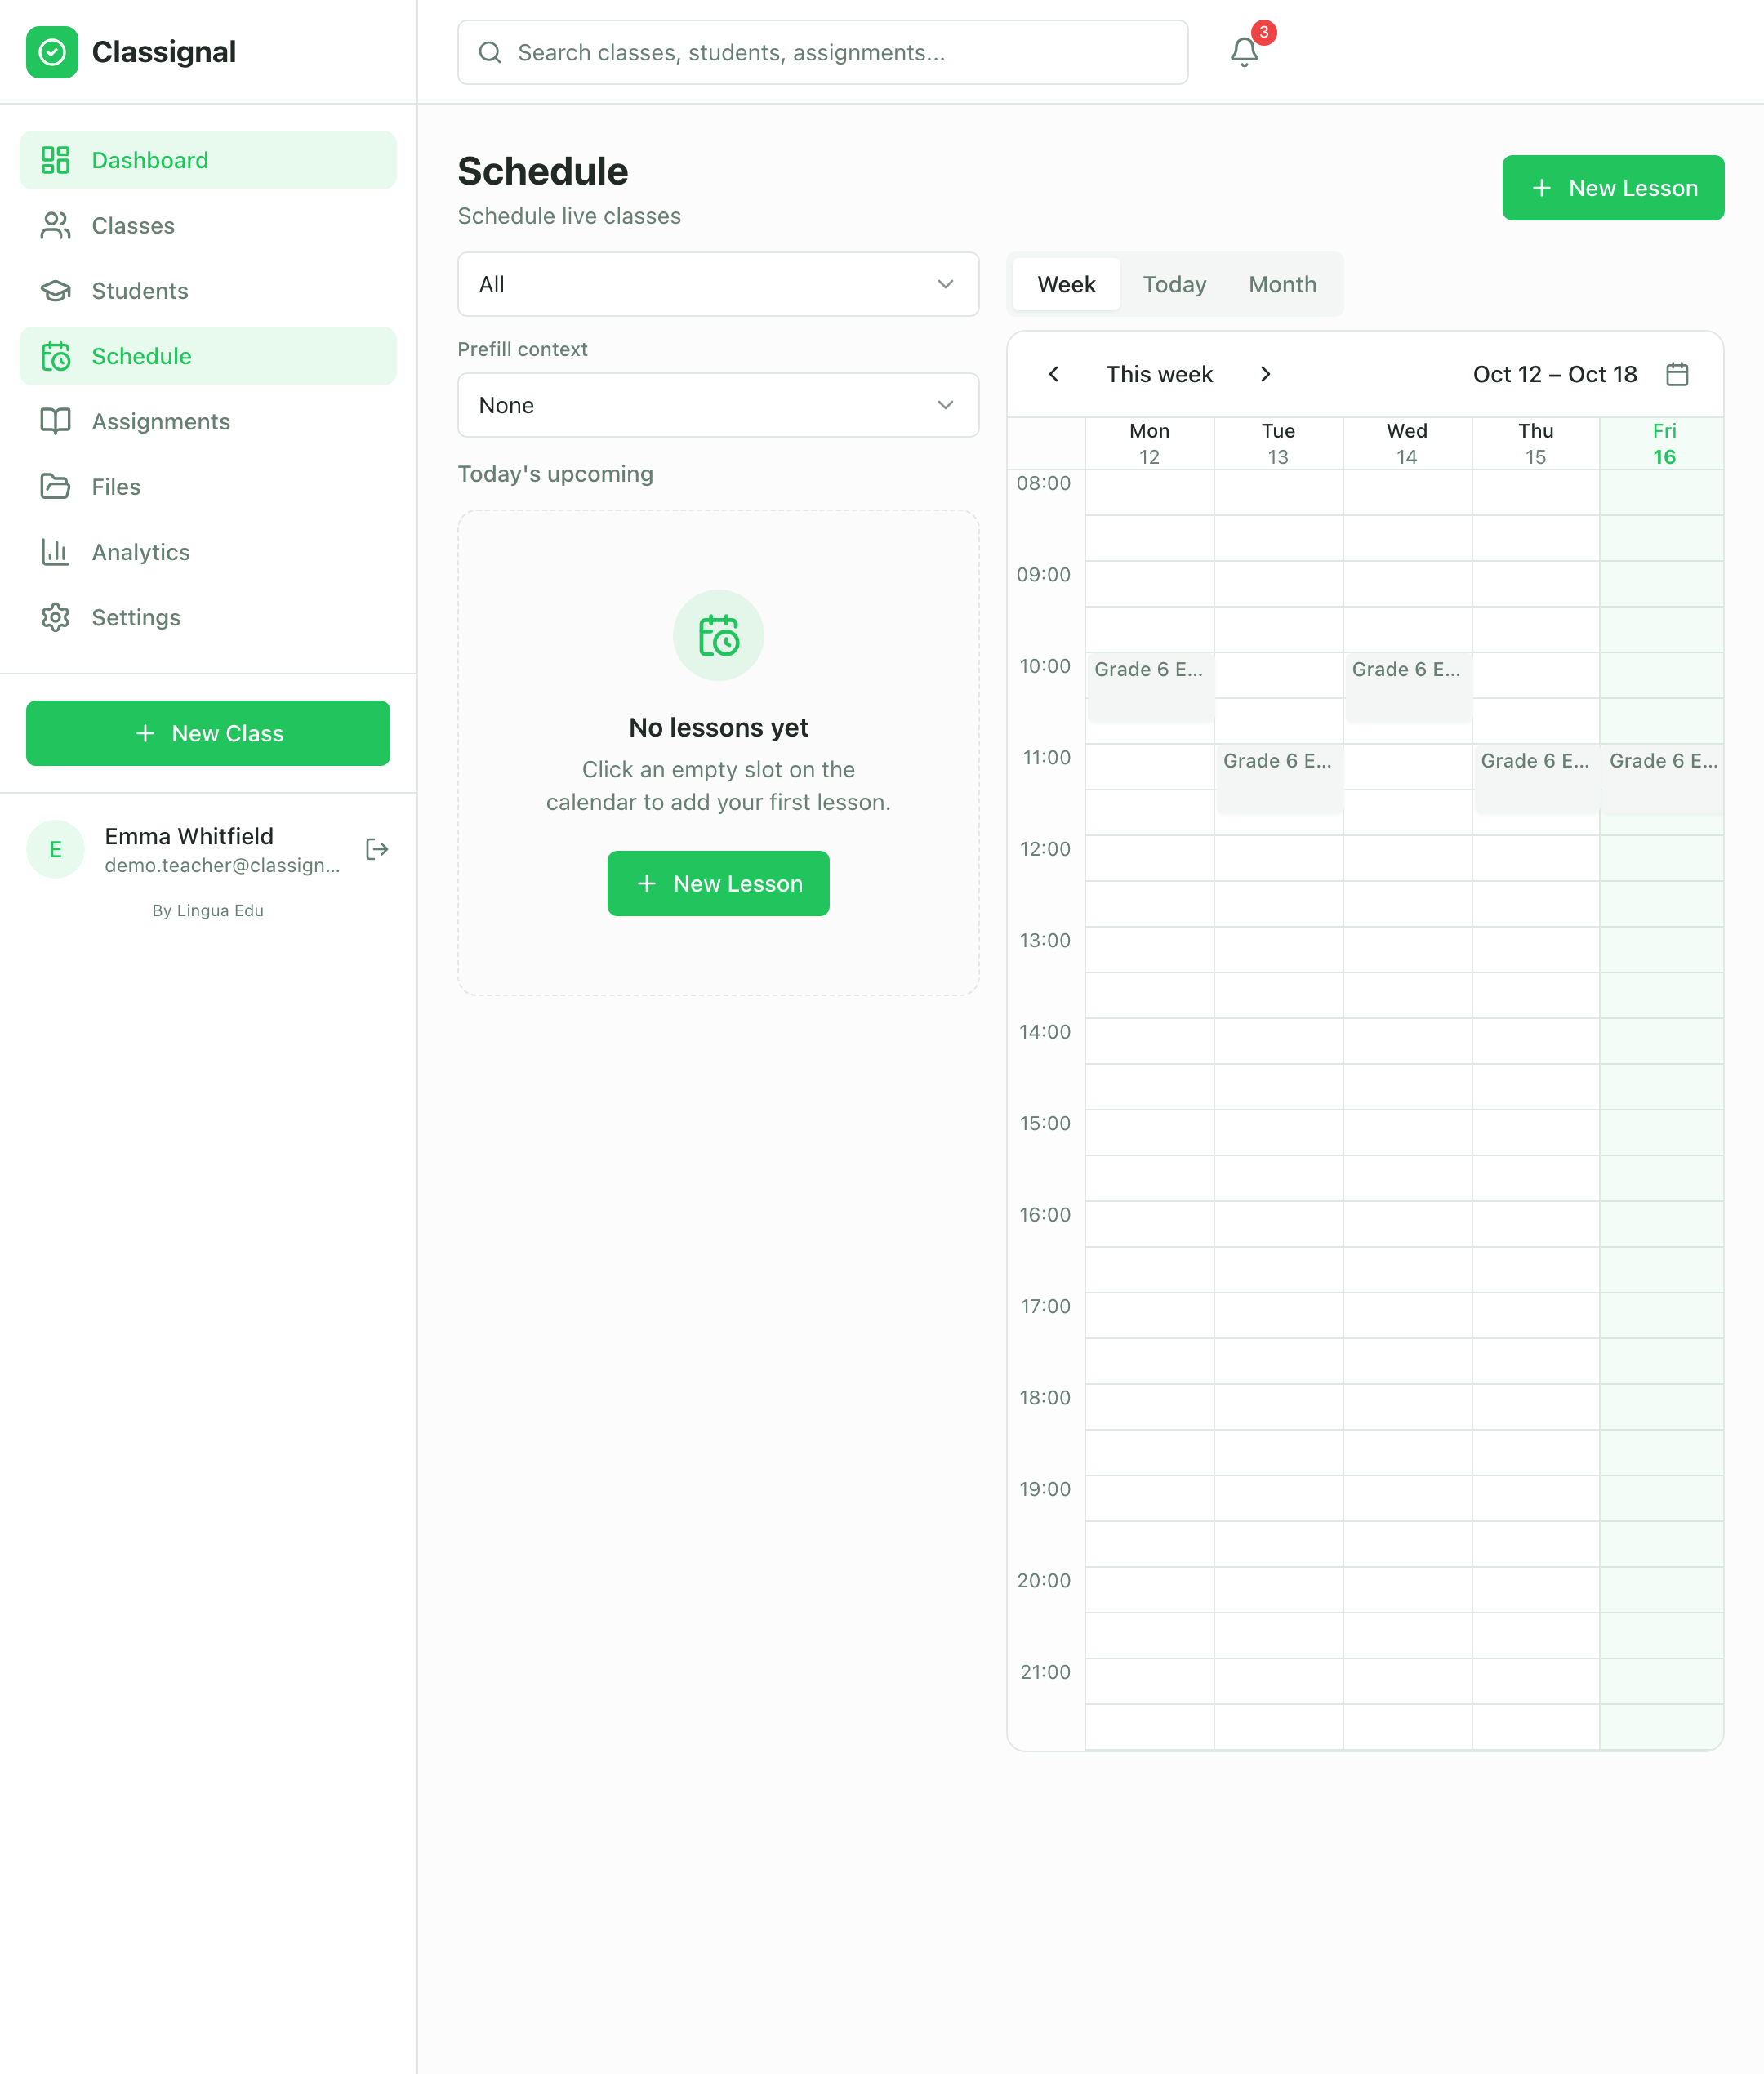Screen dimensions: 1764x2074
Task: Open Analytics in the sidebar
Action: click(208, 552)
